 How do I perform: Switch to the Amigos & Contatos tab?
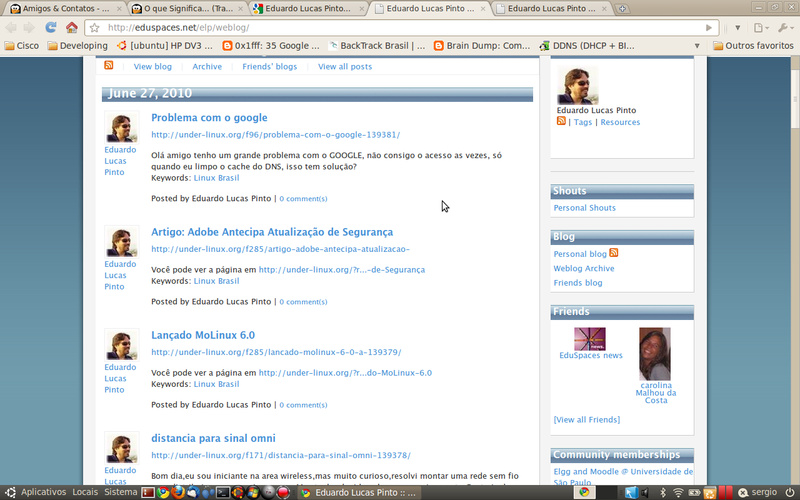(x=66, y=9)
